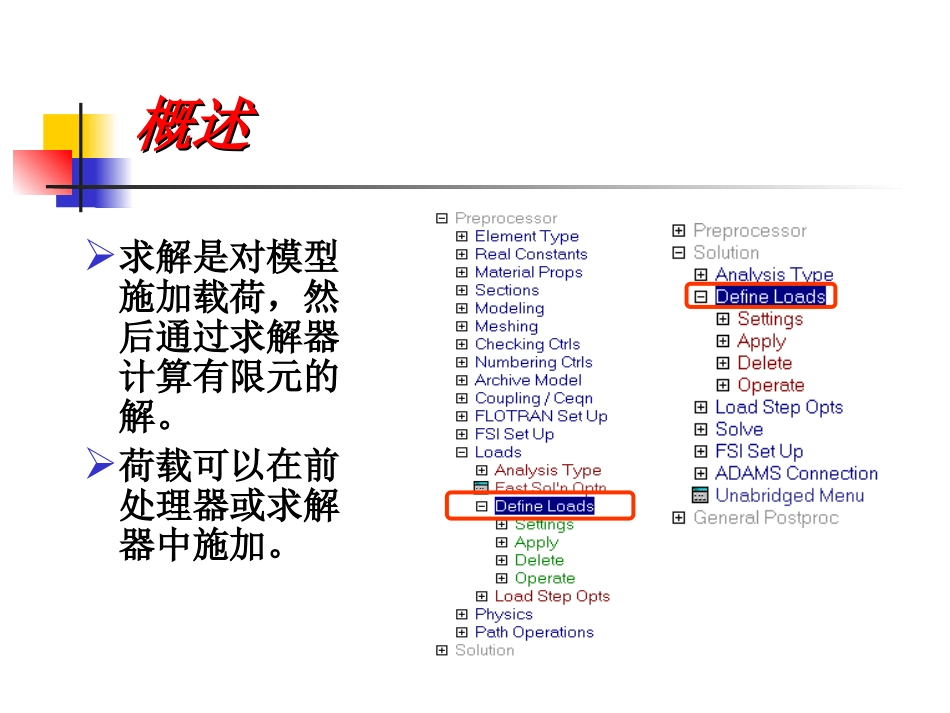This screenshot has width=950, height=713.
Task: Open Load Step Opts under Solution
Action: (x=779, y=407)
